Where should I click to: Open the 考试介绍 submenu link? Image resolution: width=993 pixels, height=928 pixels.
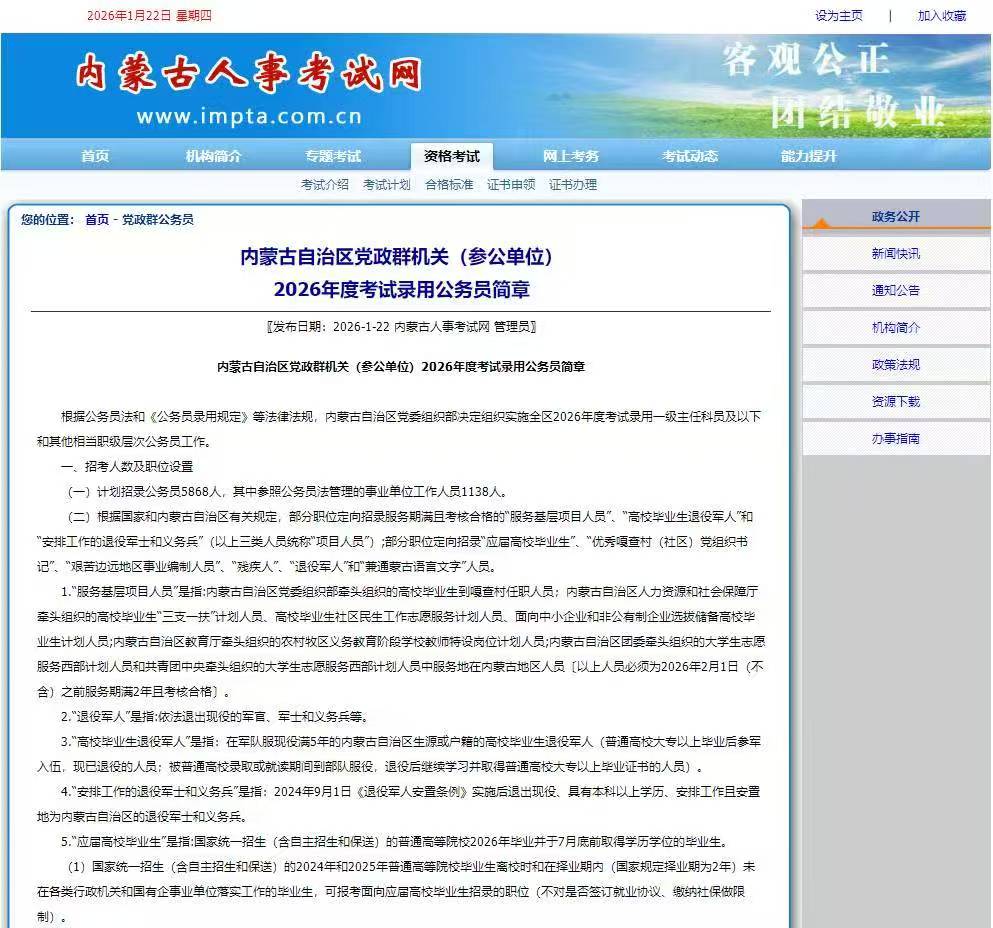click(323, 184)
